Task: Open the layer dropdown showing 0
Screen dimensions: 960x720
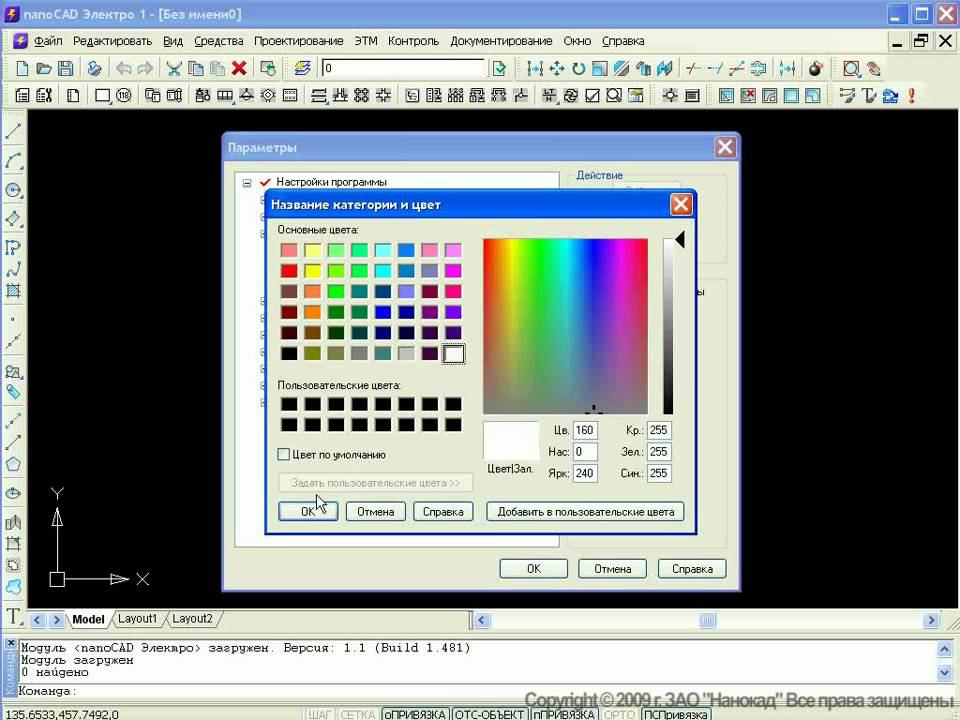Action: pos(405,68)
